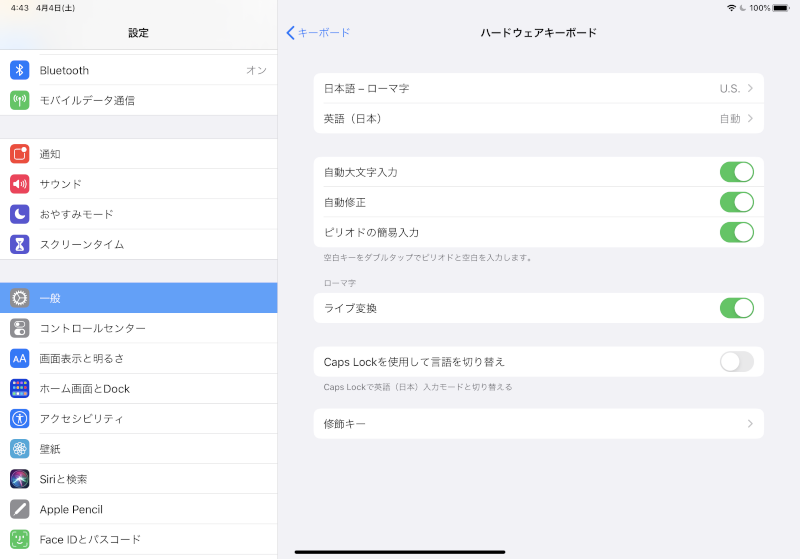Tap the 4:43 clock in status bar

click(19, 8)
